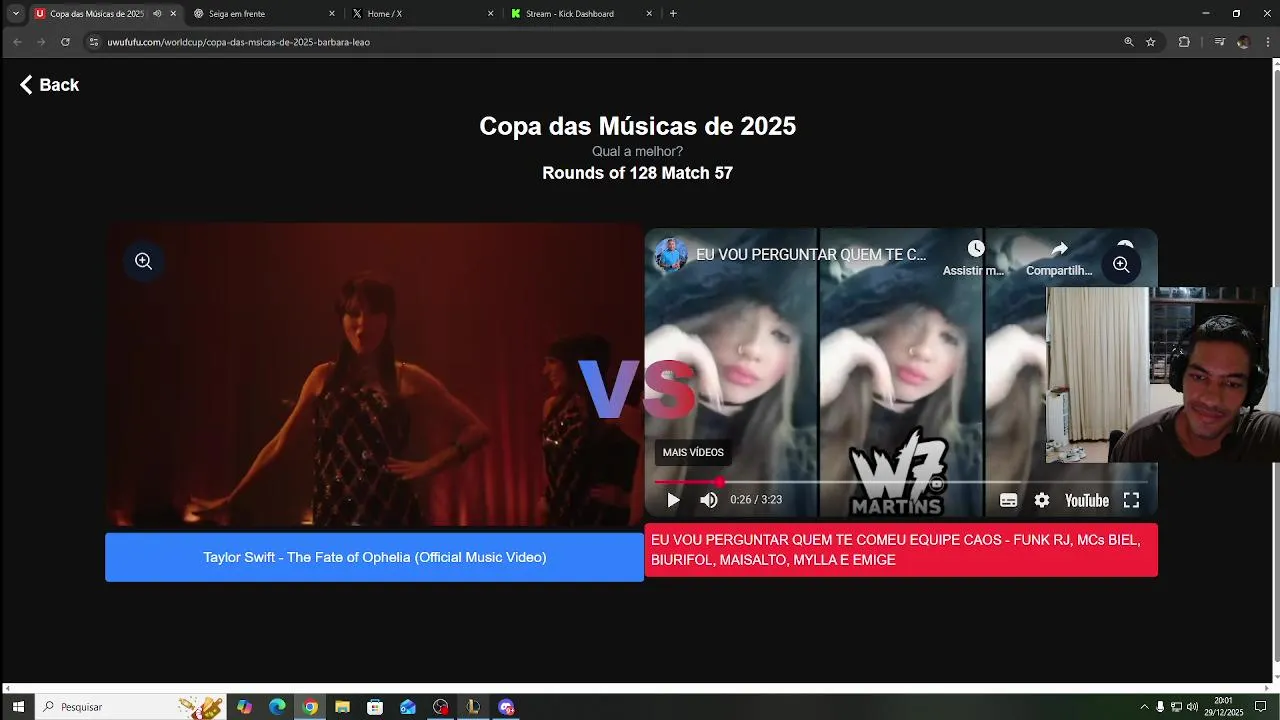
Task: Reload the page
Action: click(x=65, y=42)
